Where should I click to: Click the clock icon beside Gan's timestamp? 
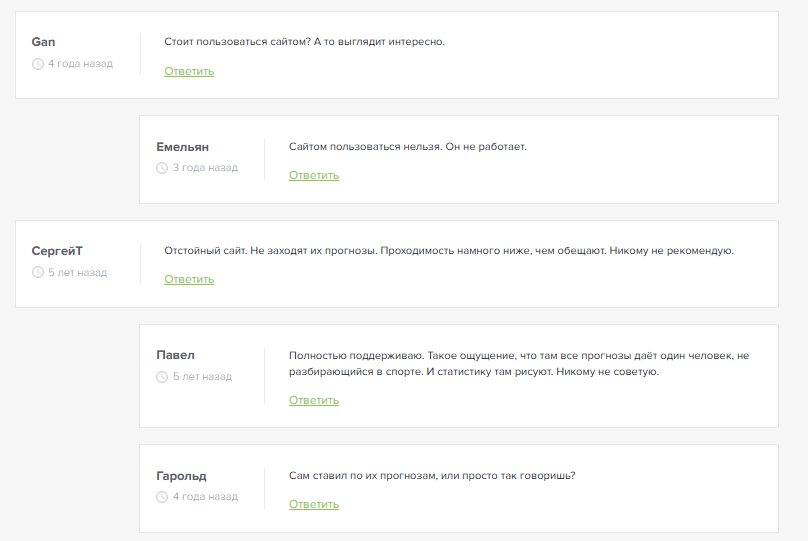coord(38,64)
